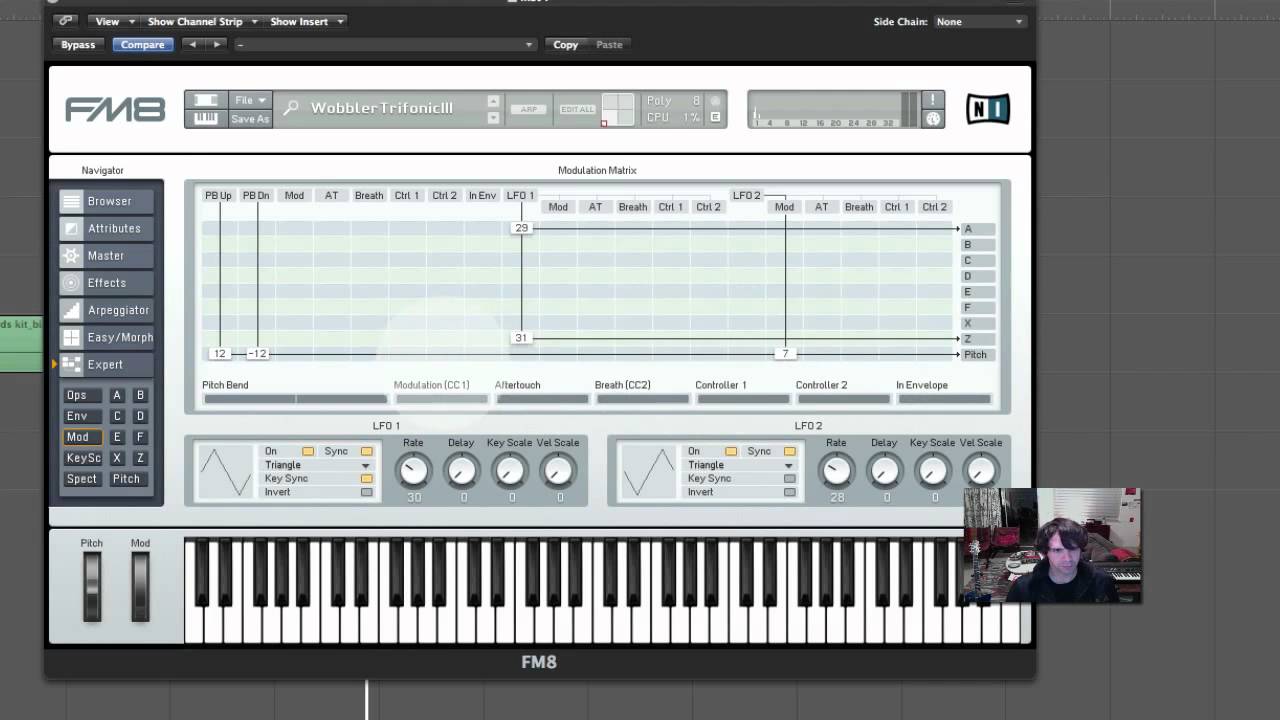Select the Pitch expert tab
The image size is (1280, 720).
126,479
